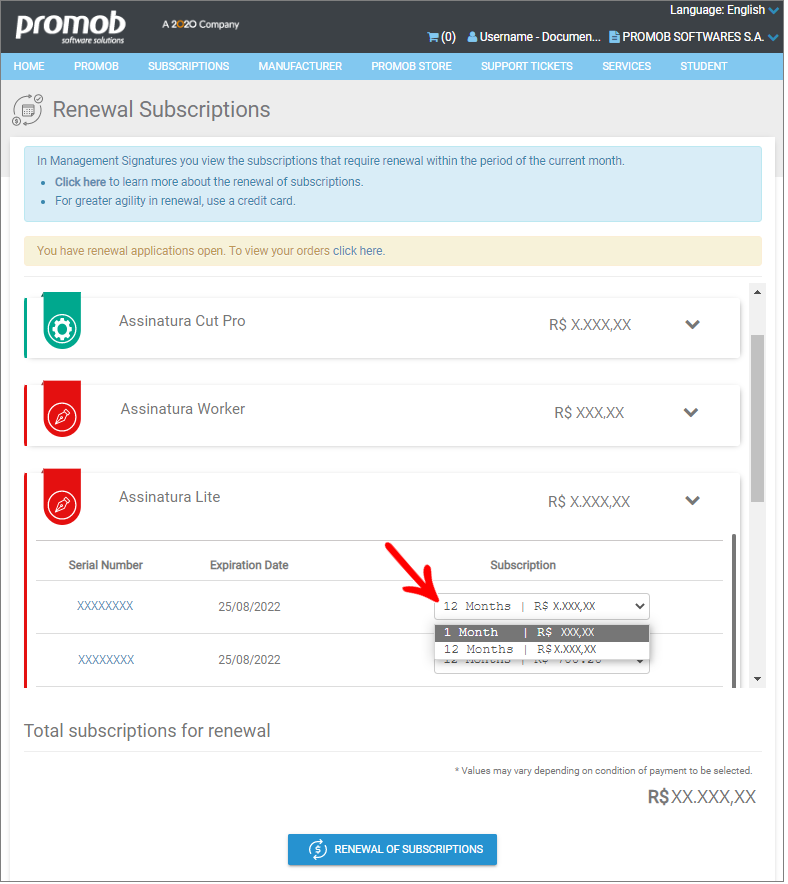Click the Cut Pro price R$ X.XXX,XX

tap(592, 326)
